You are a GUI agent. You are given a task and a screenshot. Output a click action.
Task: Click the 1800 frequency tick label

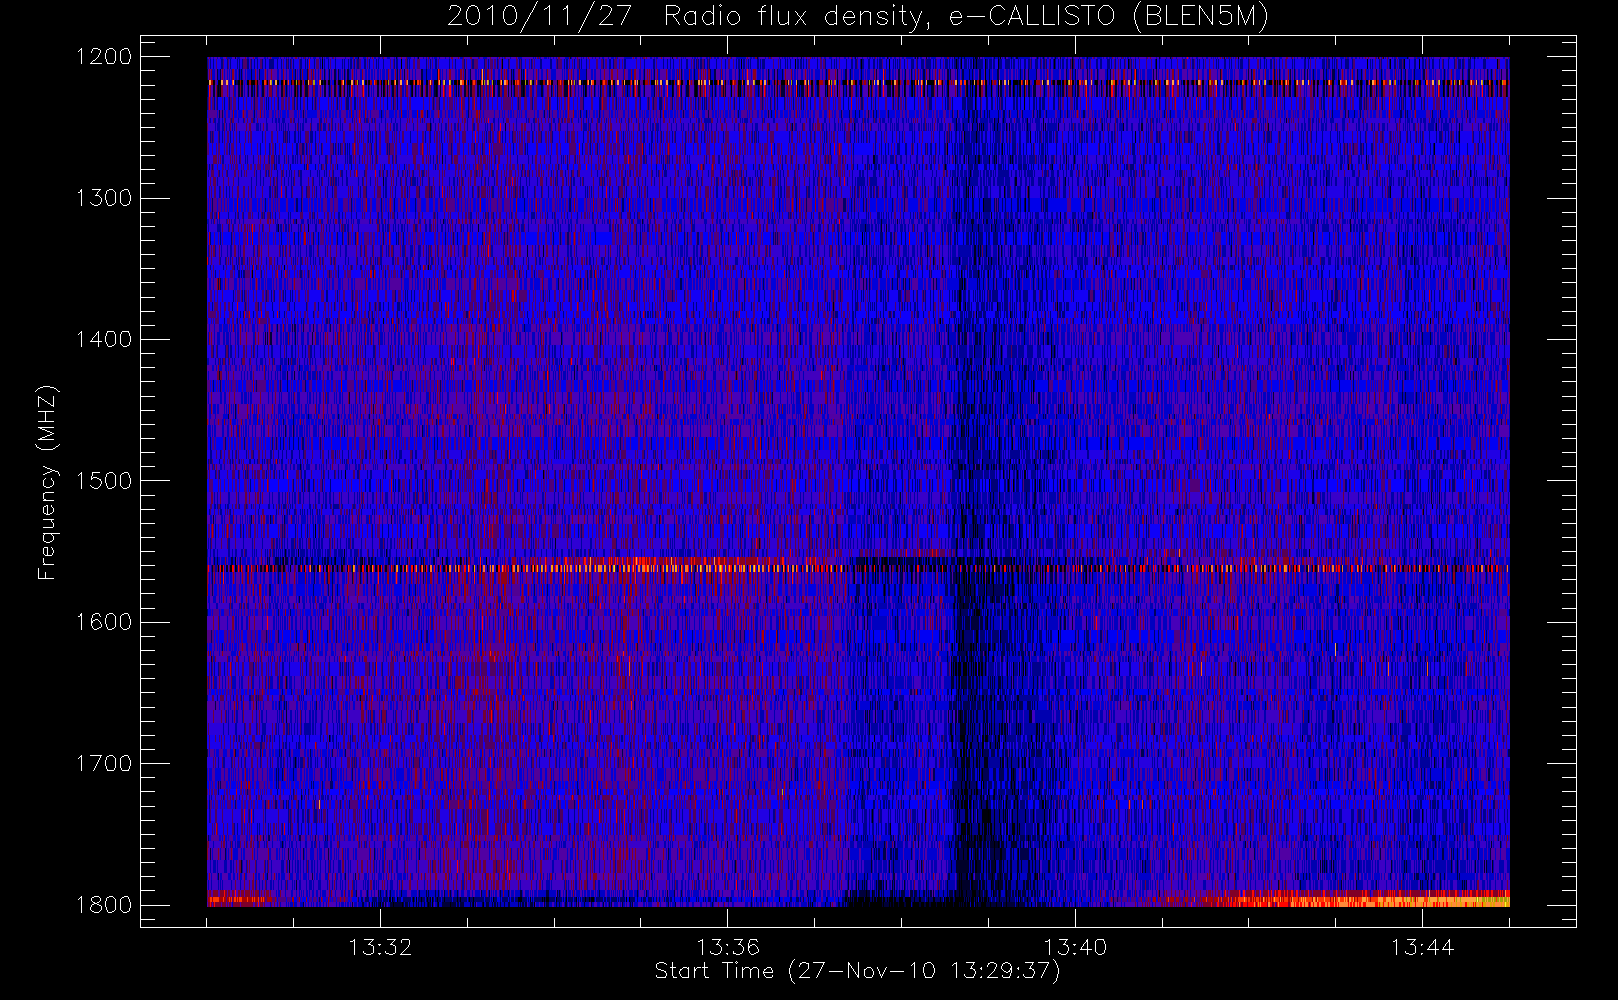tap(104, 905)
